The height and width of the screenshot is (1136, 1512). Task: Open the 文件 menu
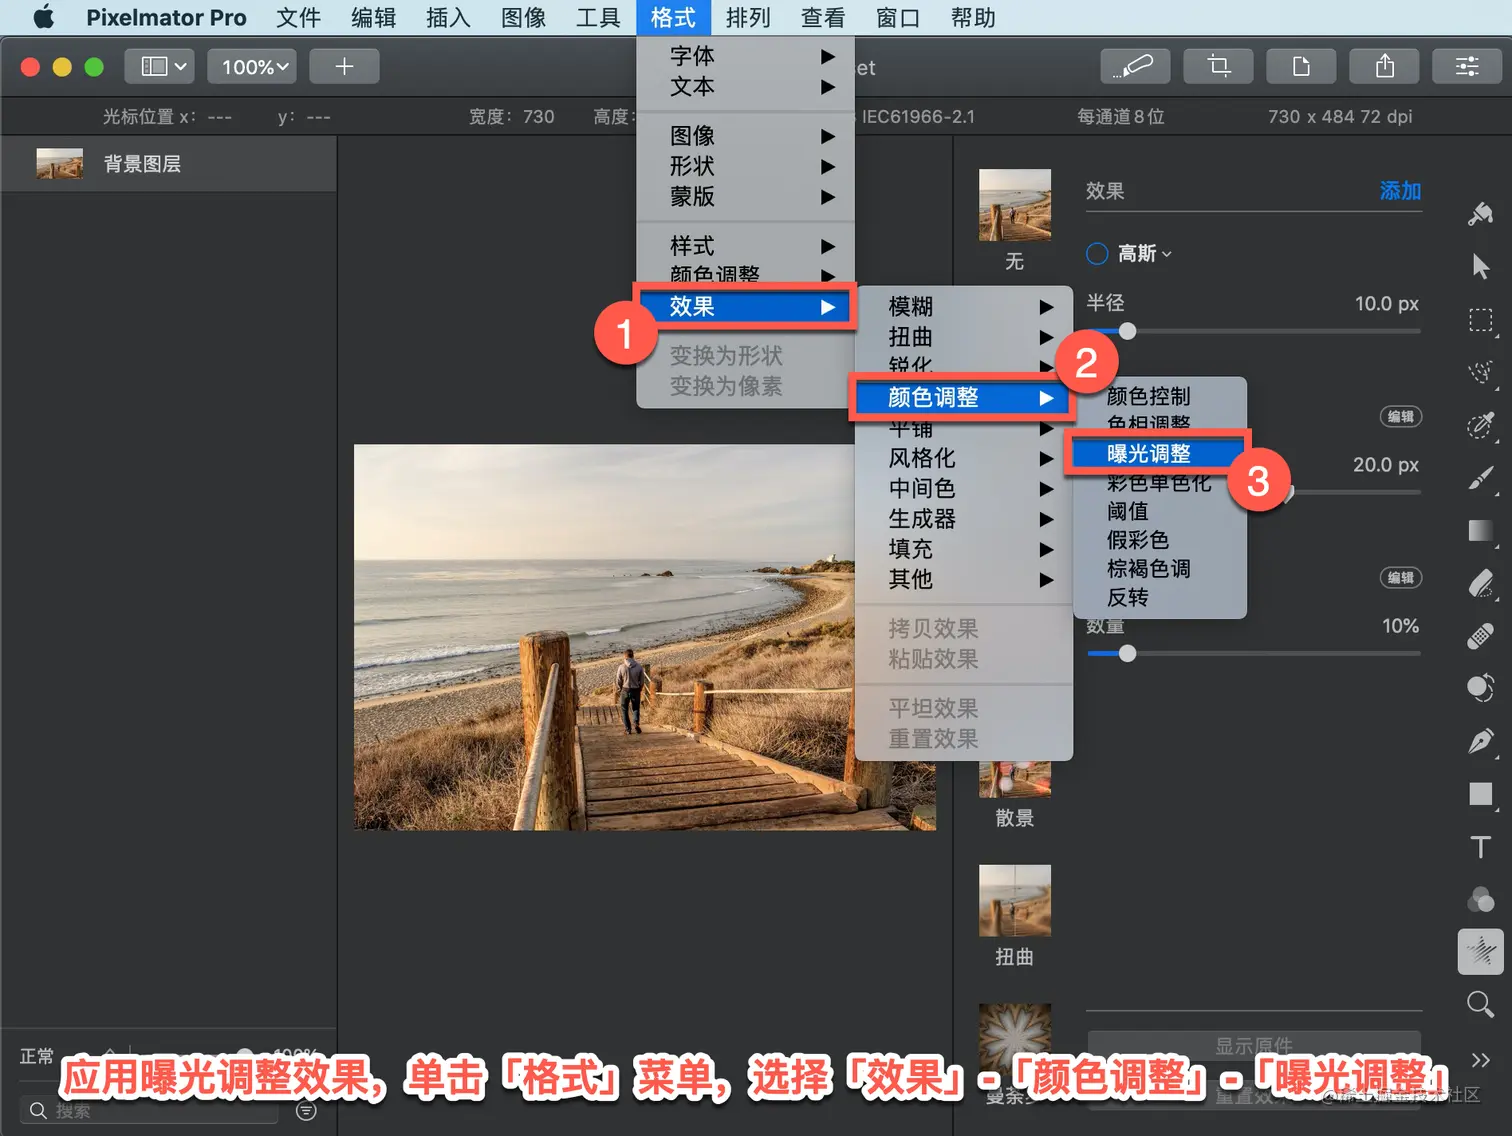point(298,17)
